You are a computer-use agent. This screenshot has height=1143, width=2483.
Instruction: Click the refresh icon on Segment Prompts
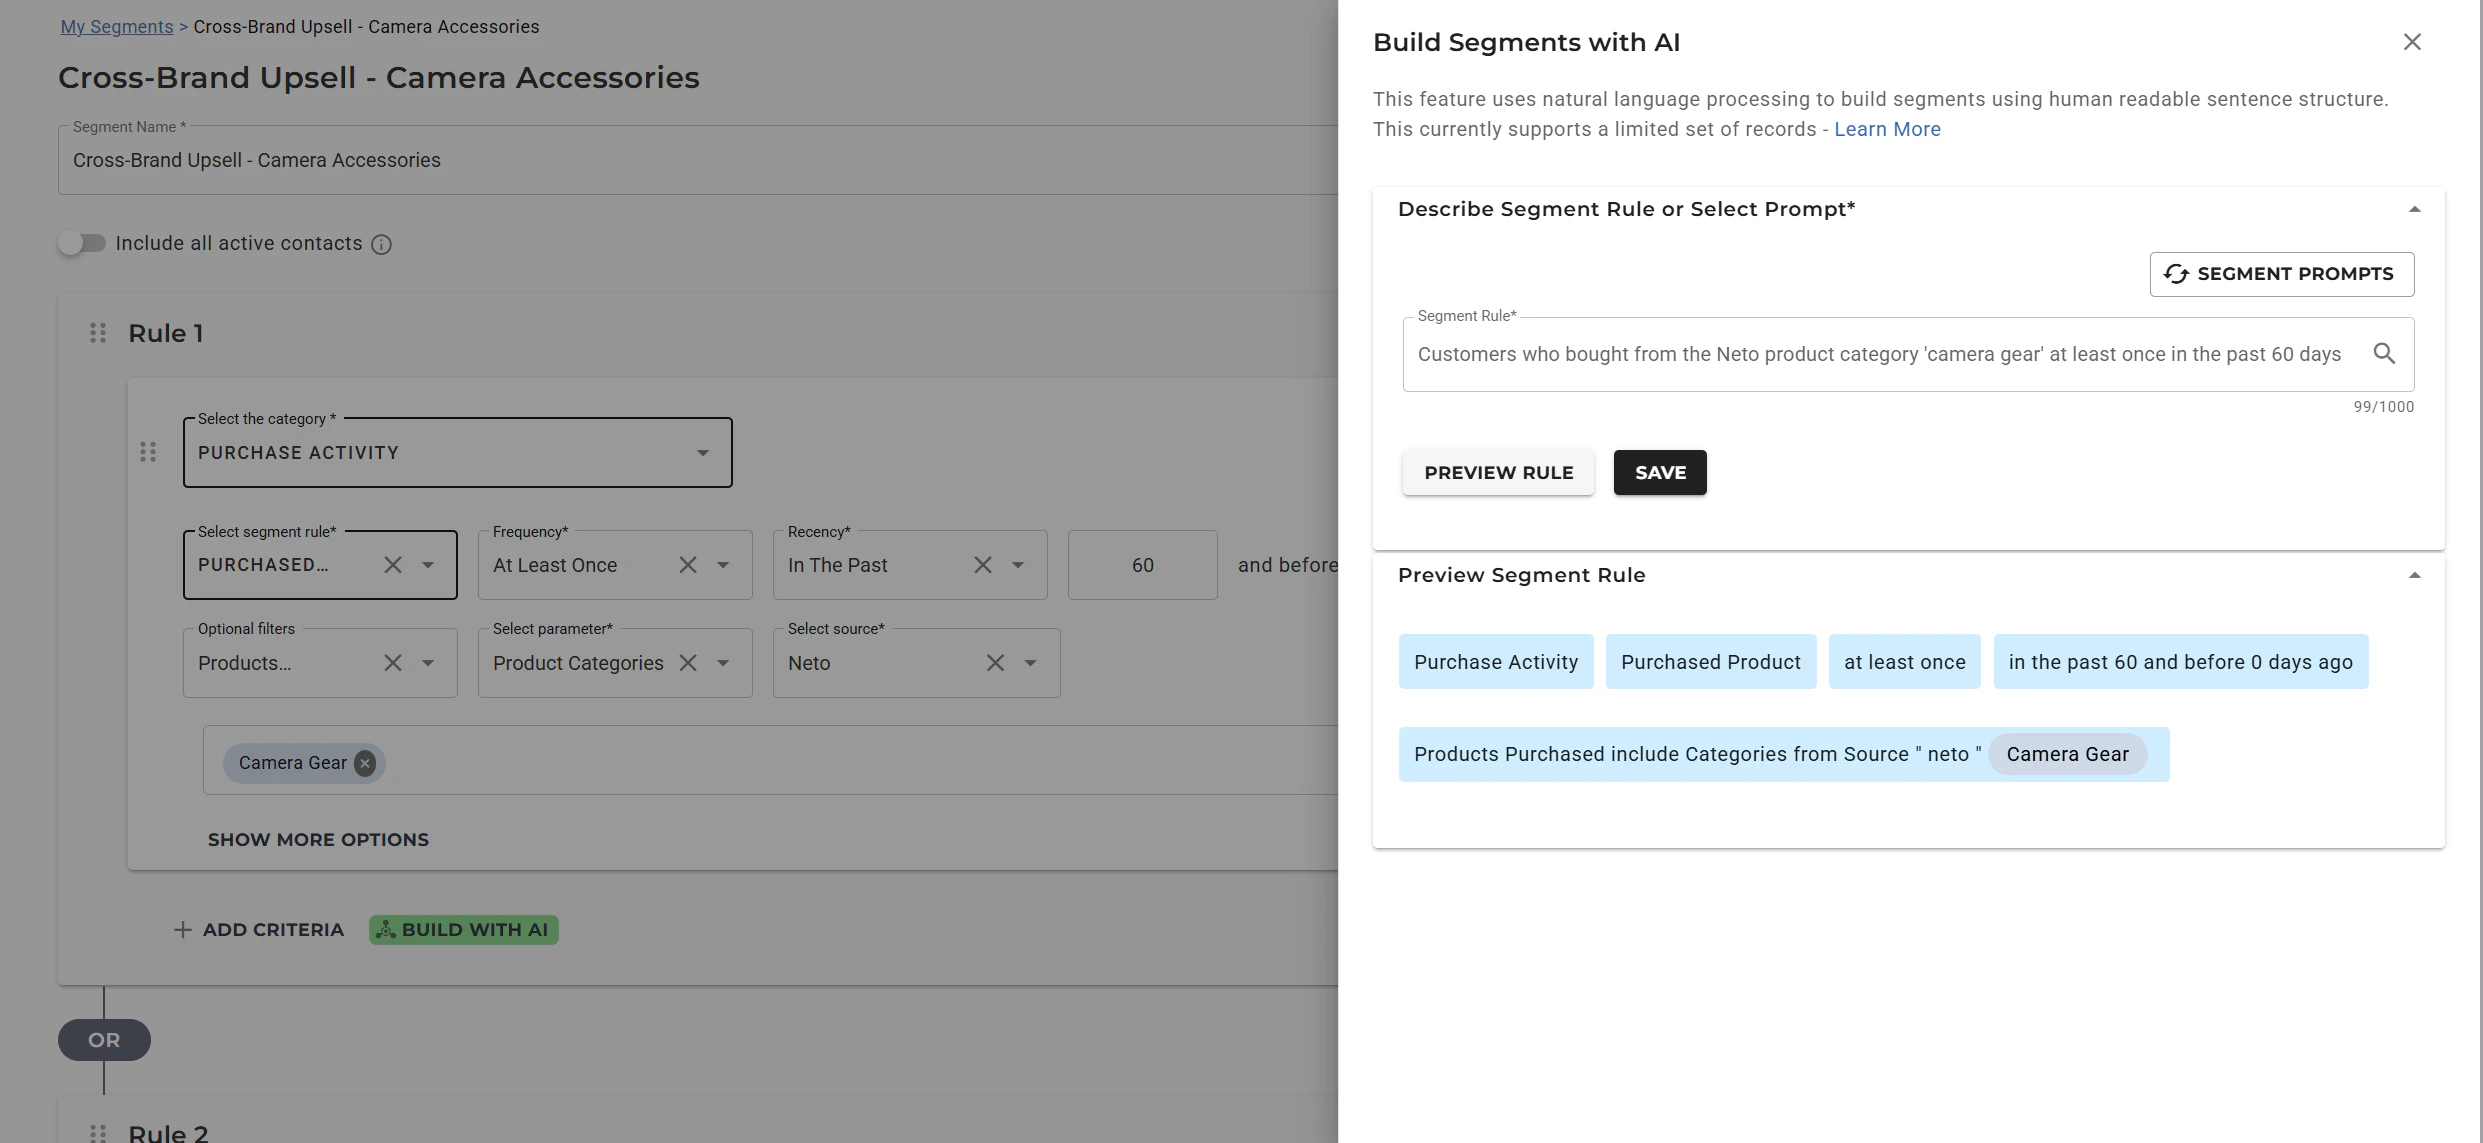click(x=2177, y=273)
